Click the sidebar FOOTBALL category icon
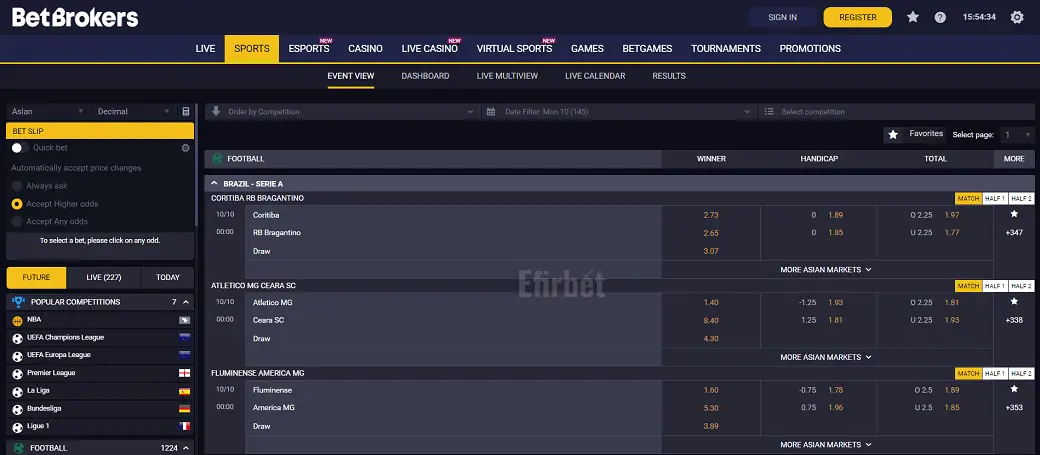1040x455 pixels. pos(19,448)
